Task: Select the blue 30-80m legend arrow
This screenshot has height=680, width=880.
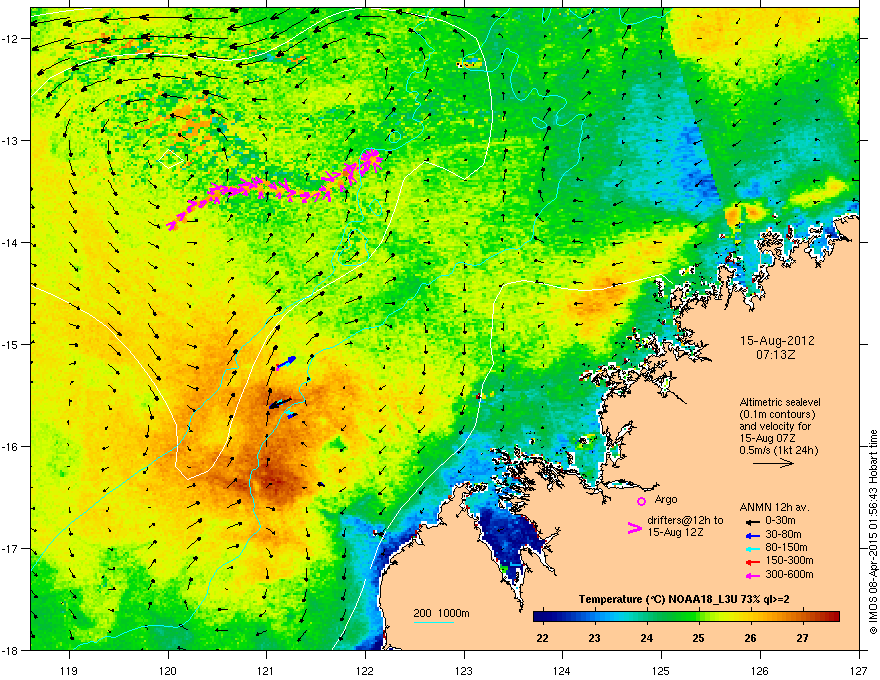Action: click(753, 535)
